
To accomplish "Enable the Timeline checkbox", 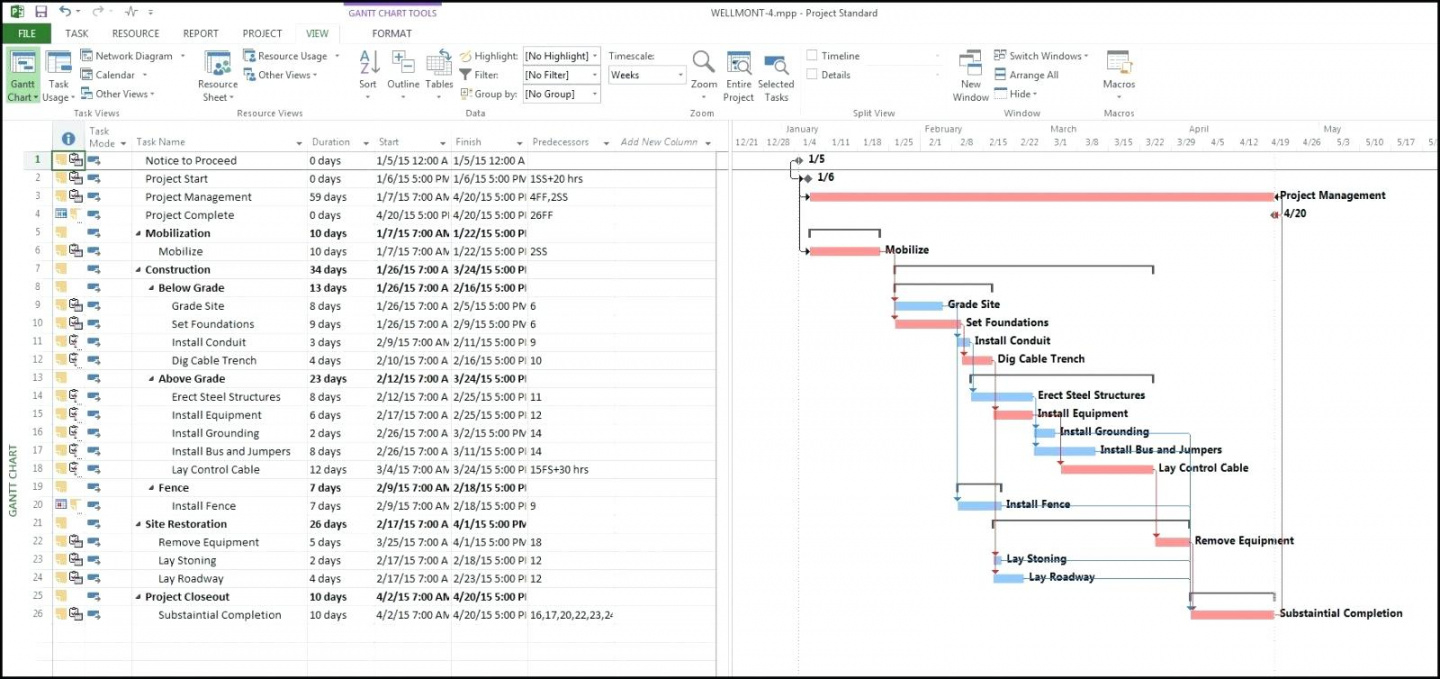I will tap(812, 56).
